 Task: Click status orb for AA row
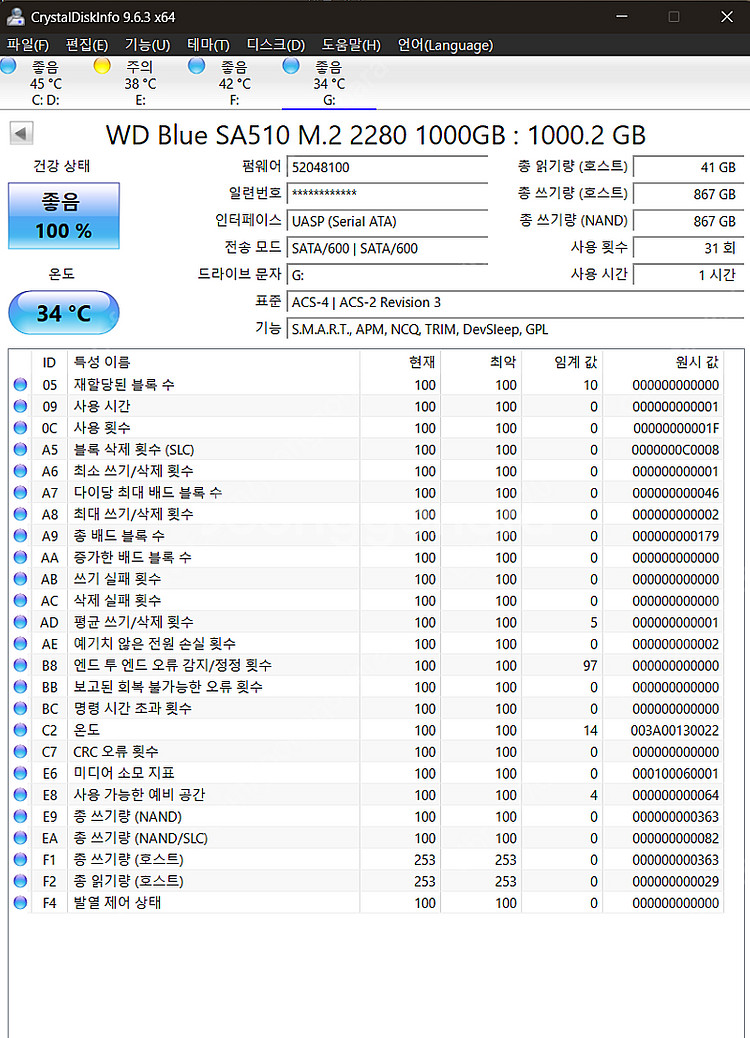pos(21,557)
